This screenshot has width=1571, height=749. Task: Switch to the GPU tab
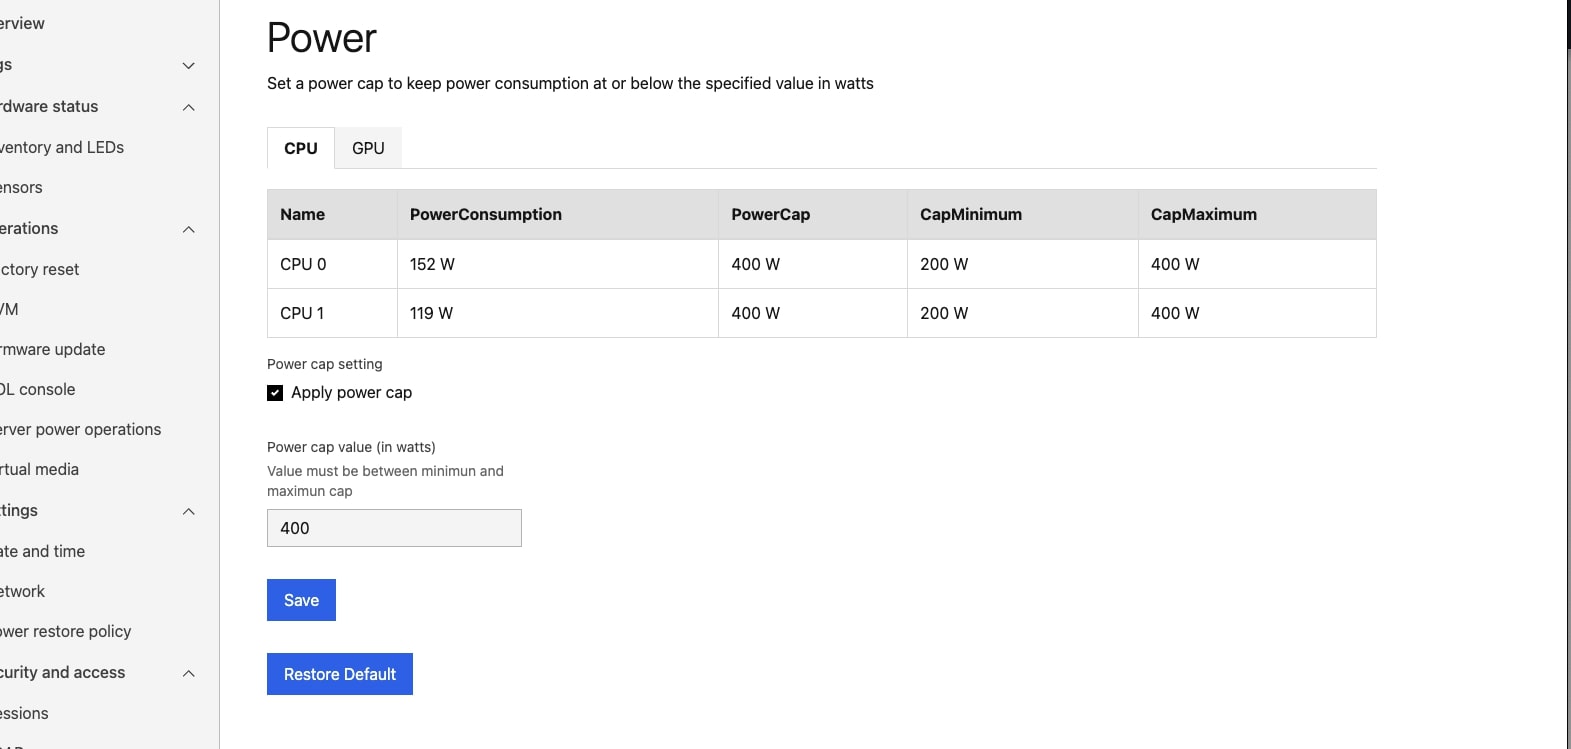pos(368,148)
